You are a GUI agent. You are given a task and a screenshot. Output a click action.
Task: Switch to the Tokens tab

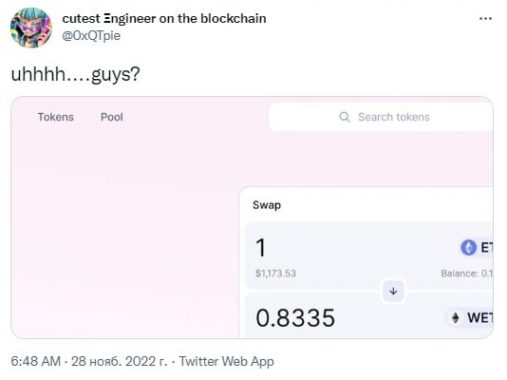[x=55, y=117]
